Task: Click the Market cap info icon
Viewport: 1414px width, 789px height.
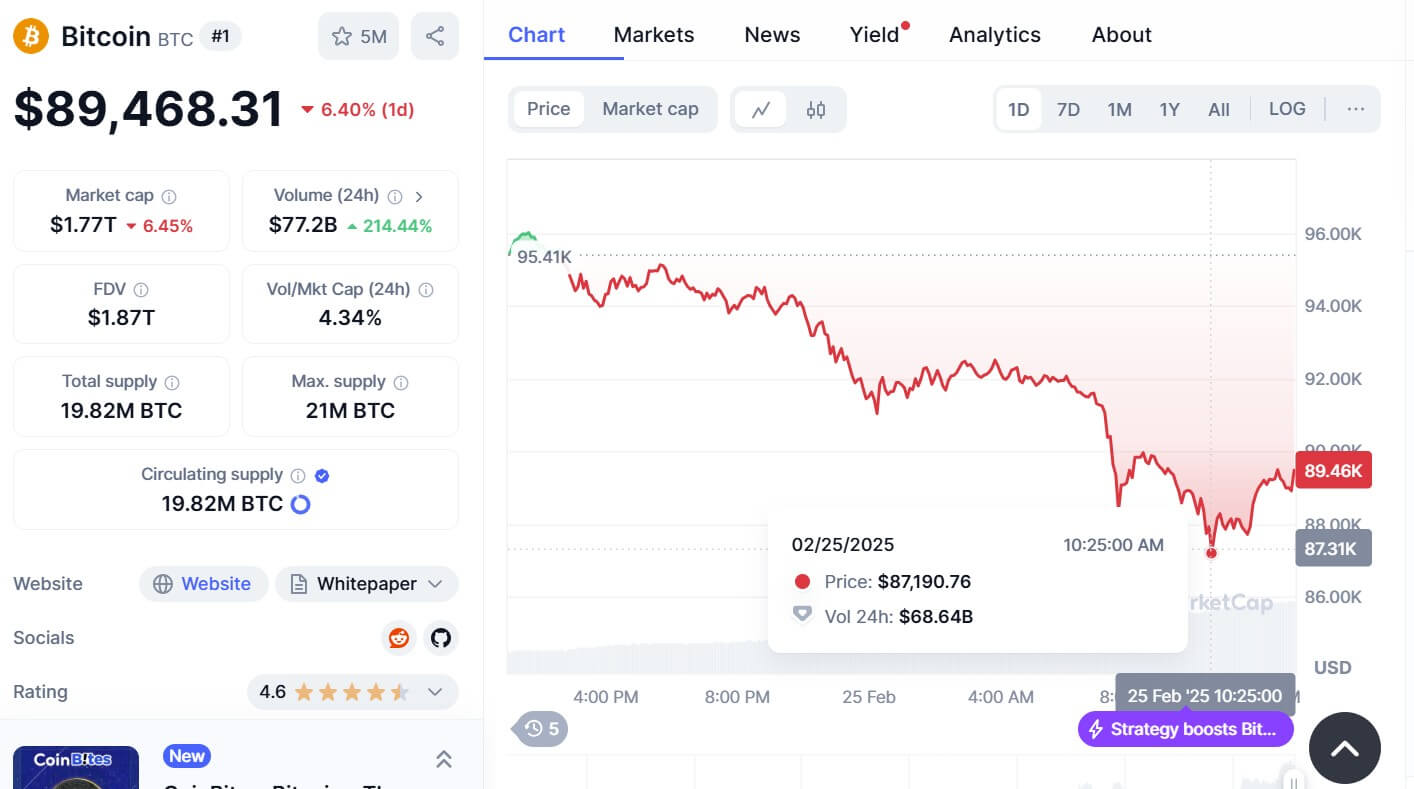Action: tap(169, 197)
